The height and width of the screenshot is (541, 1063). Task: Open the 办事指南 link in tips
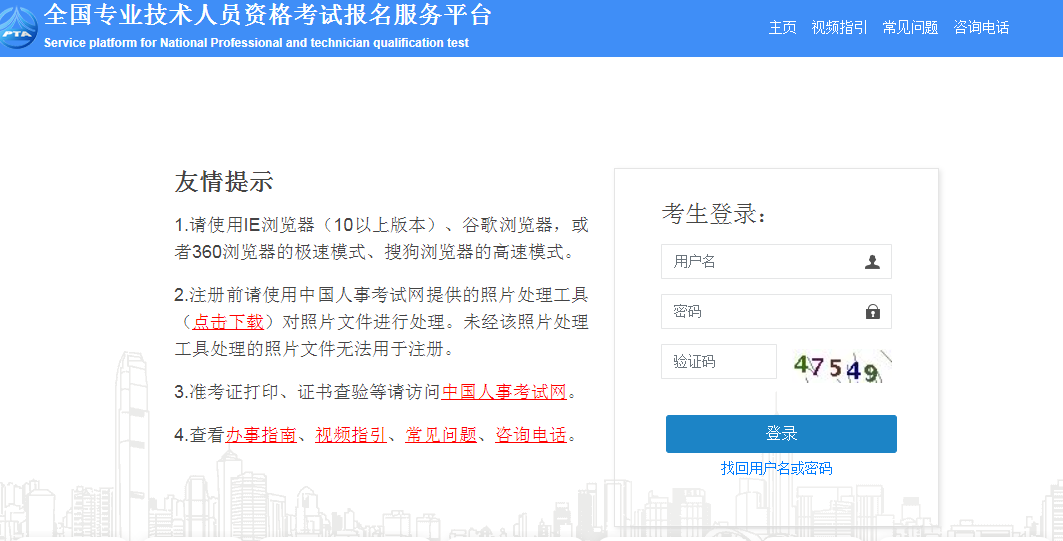click(x=261, y=435)
